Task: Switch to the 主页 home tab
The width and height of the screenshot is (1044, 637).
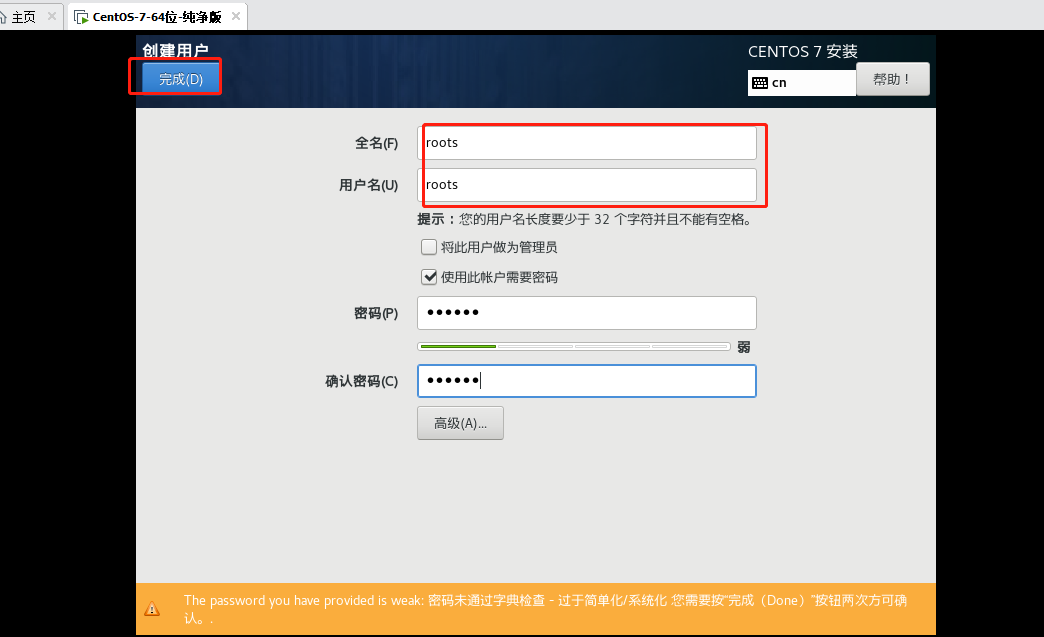Action: [23, 17]
